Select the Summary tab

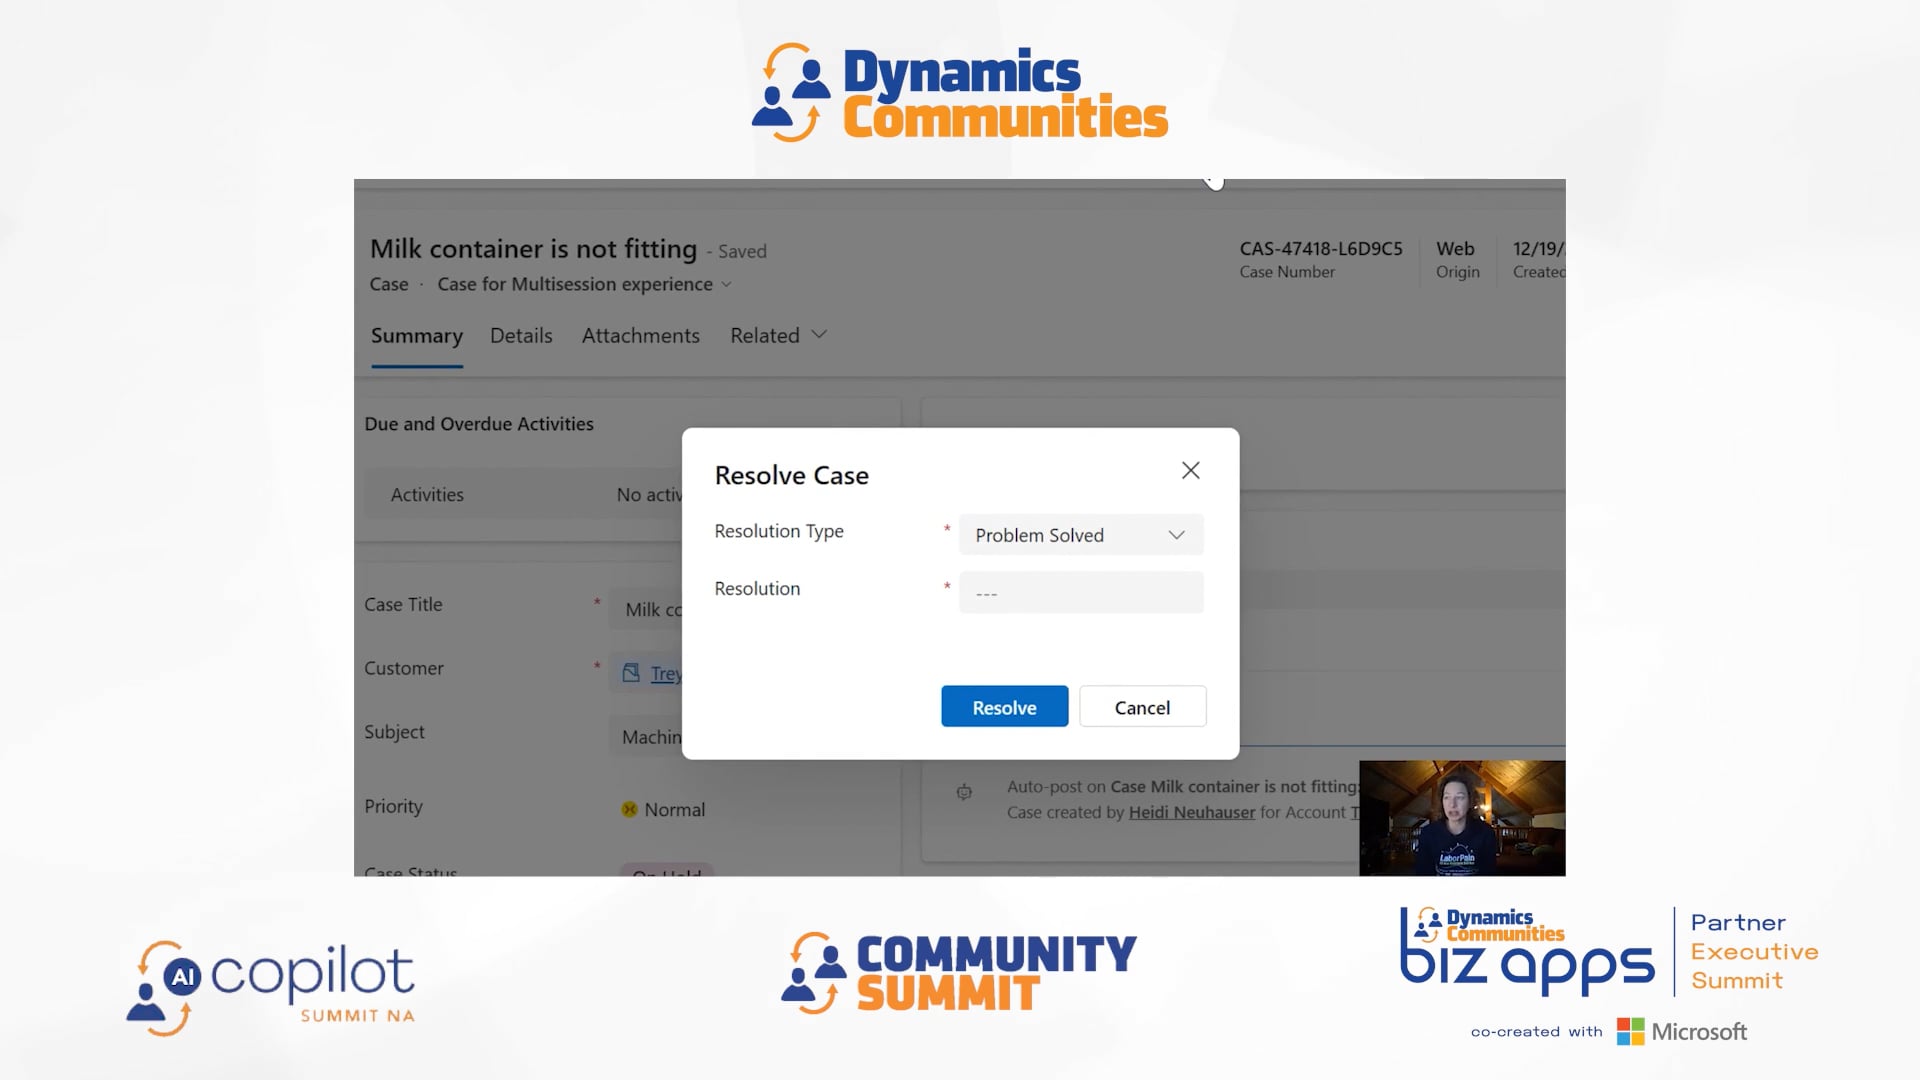click(x=417, y=335)
